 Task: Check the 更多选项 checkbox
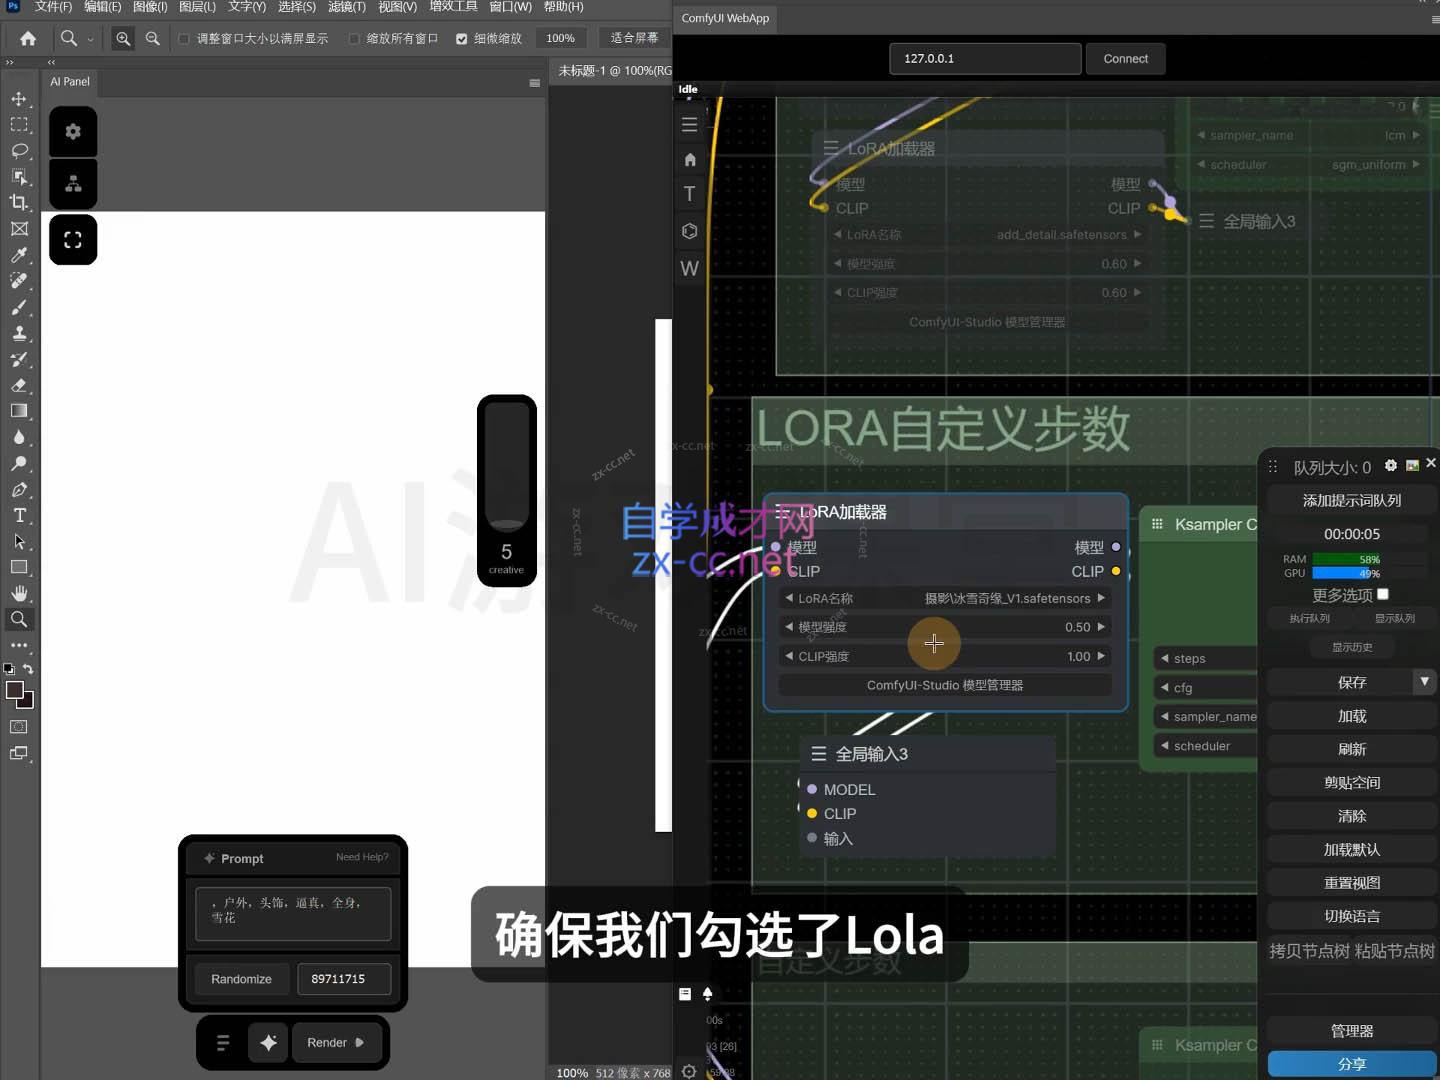(x=1384, y=593)
